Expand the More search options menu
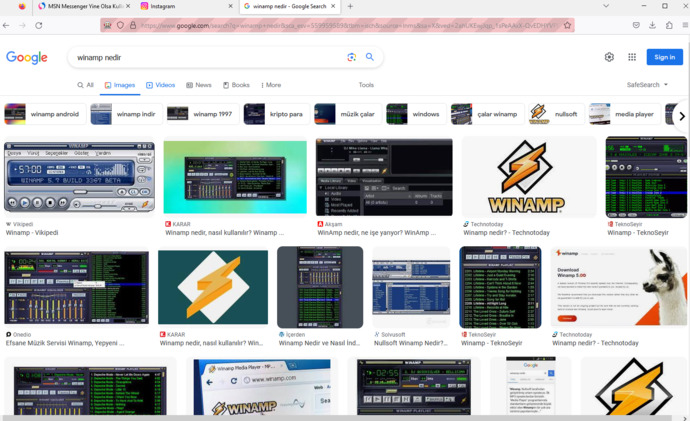 (271, 85)
